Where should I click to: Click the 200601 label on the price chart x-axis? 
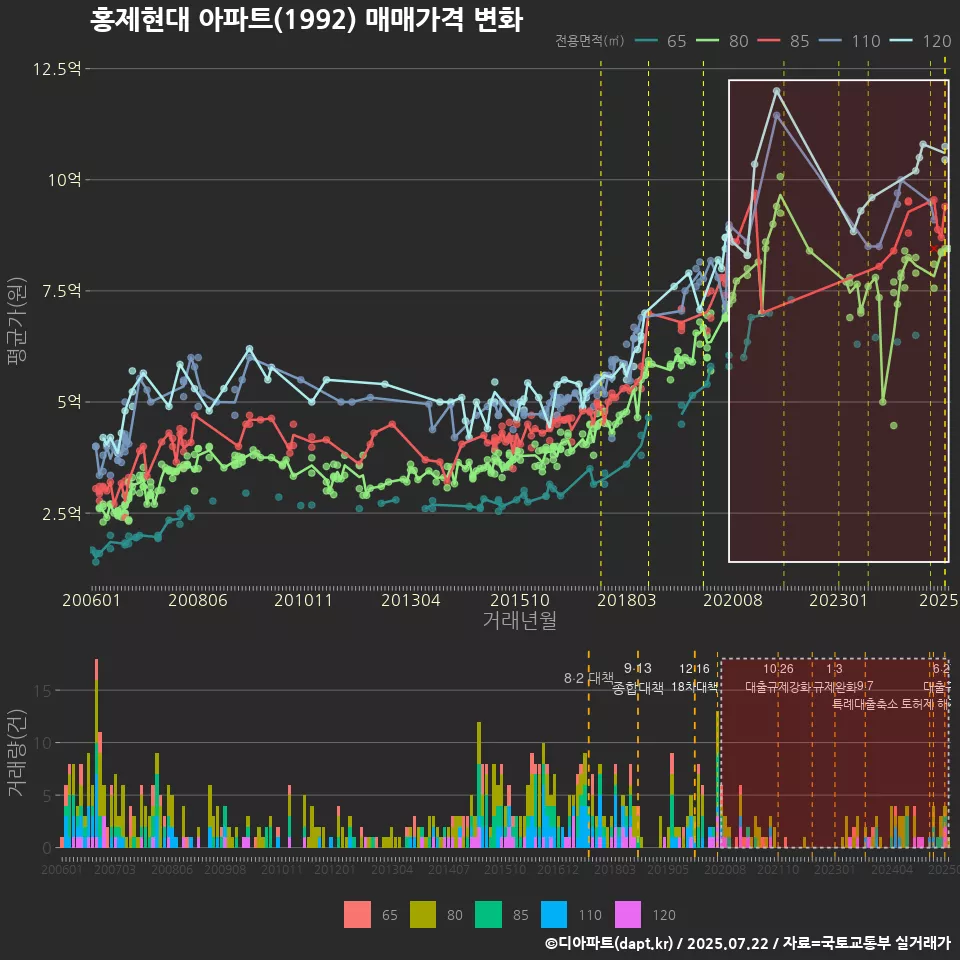click(91, 600)
